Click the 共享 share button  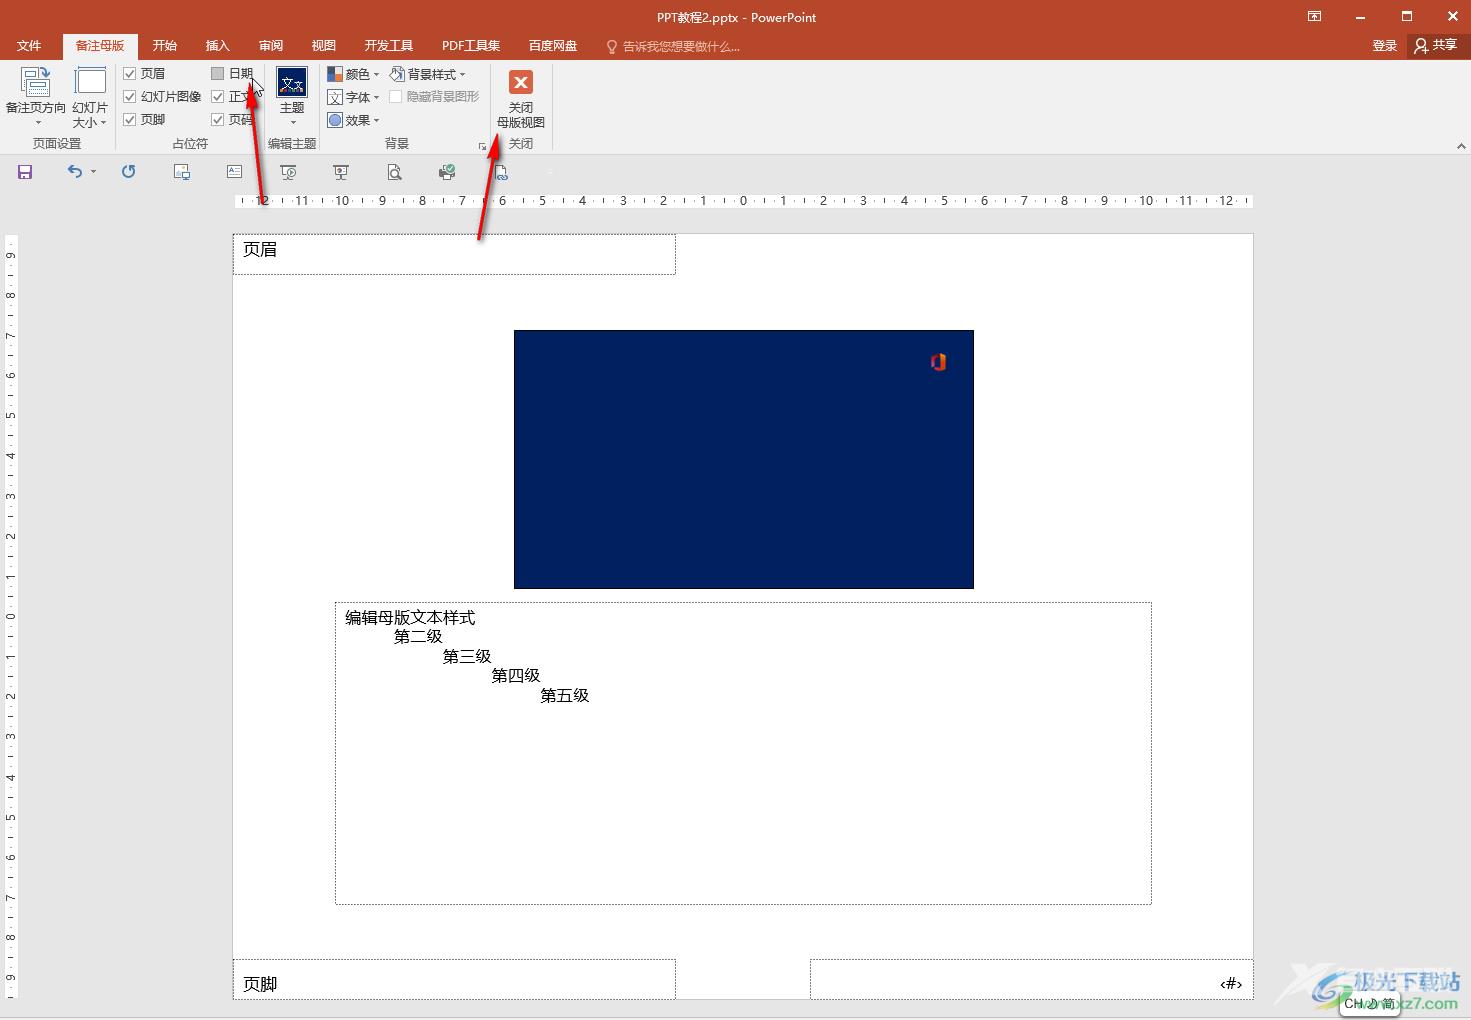[1435, 46]
